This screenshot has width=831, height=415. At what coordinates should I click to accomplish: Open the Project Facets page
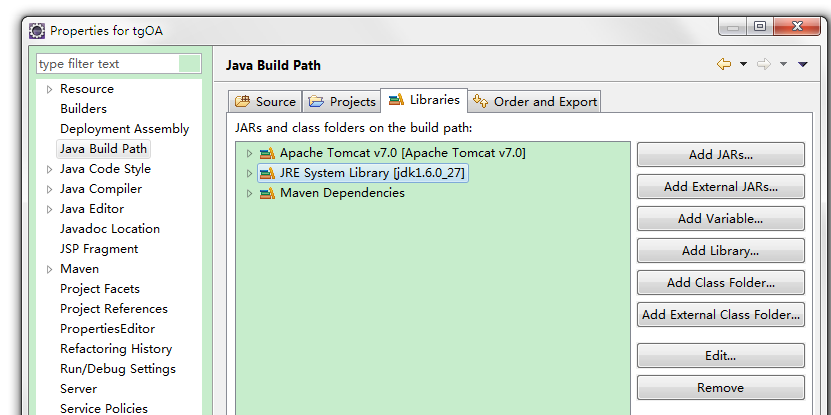point(100,289)
